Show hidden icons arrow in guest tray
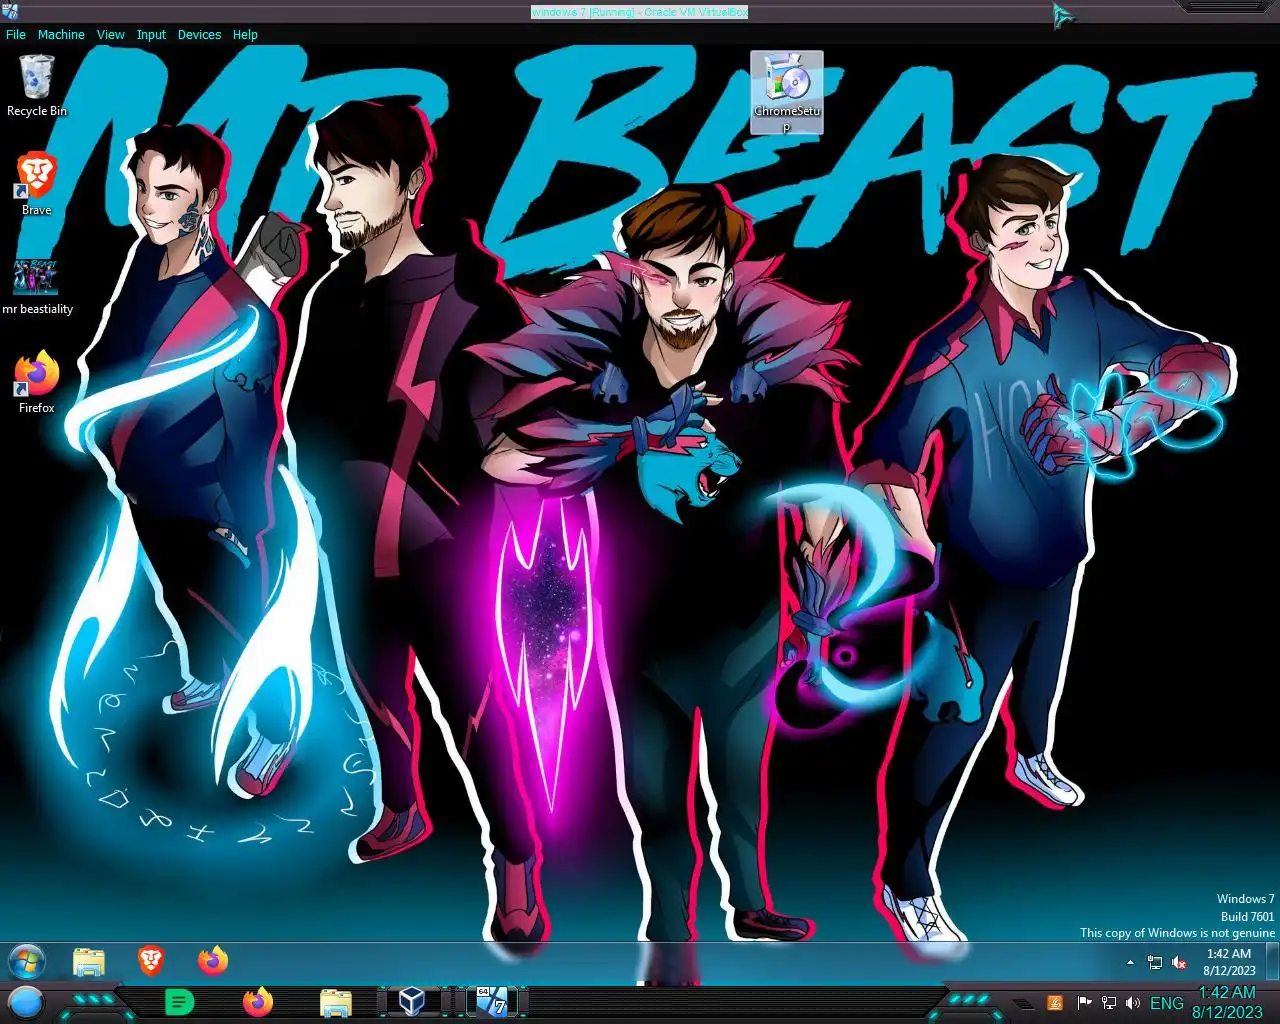The image size is (1280, 1024). tap(1130, 962)
